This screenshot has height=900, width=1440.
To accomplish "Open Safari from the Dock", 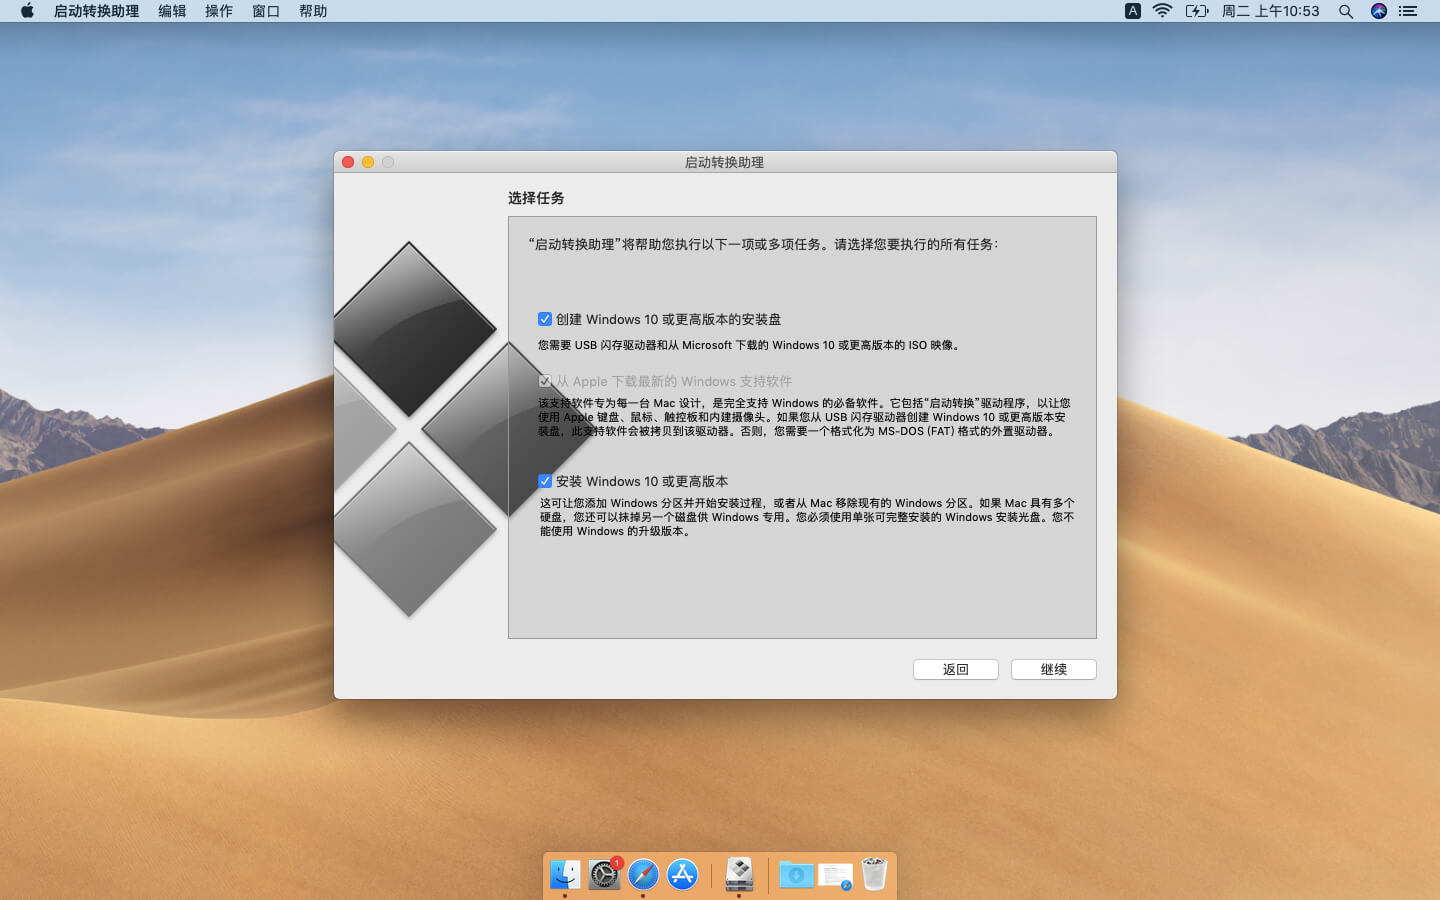I will [x=643, y=874].
